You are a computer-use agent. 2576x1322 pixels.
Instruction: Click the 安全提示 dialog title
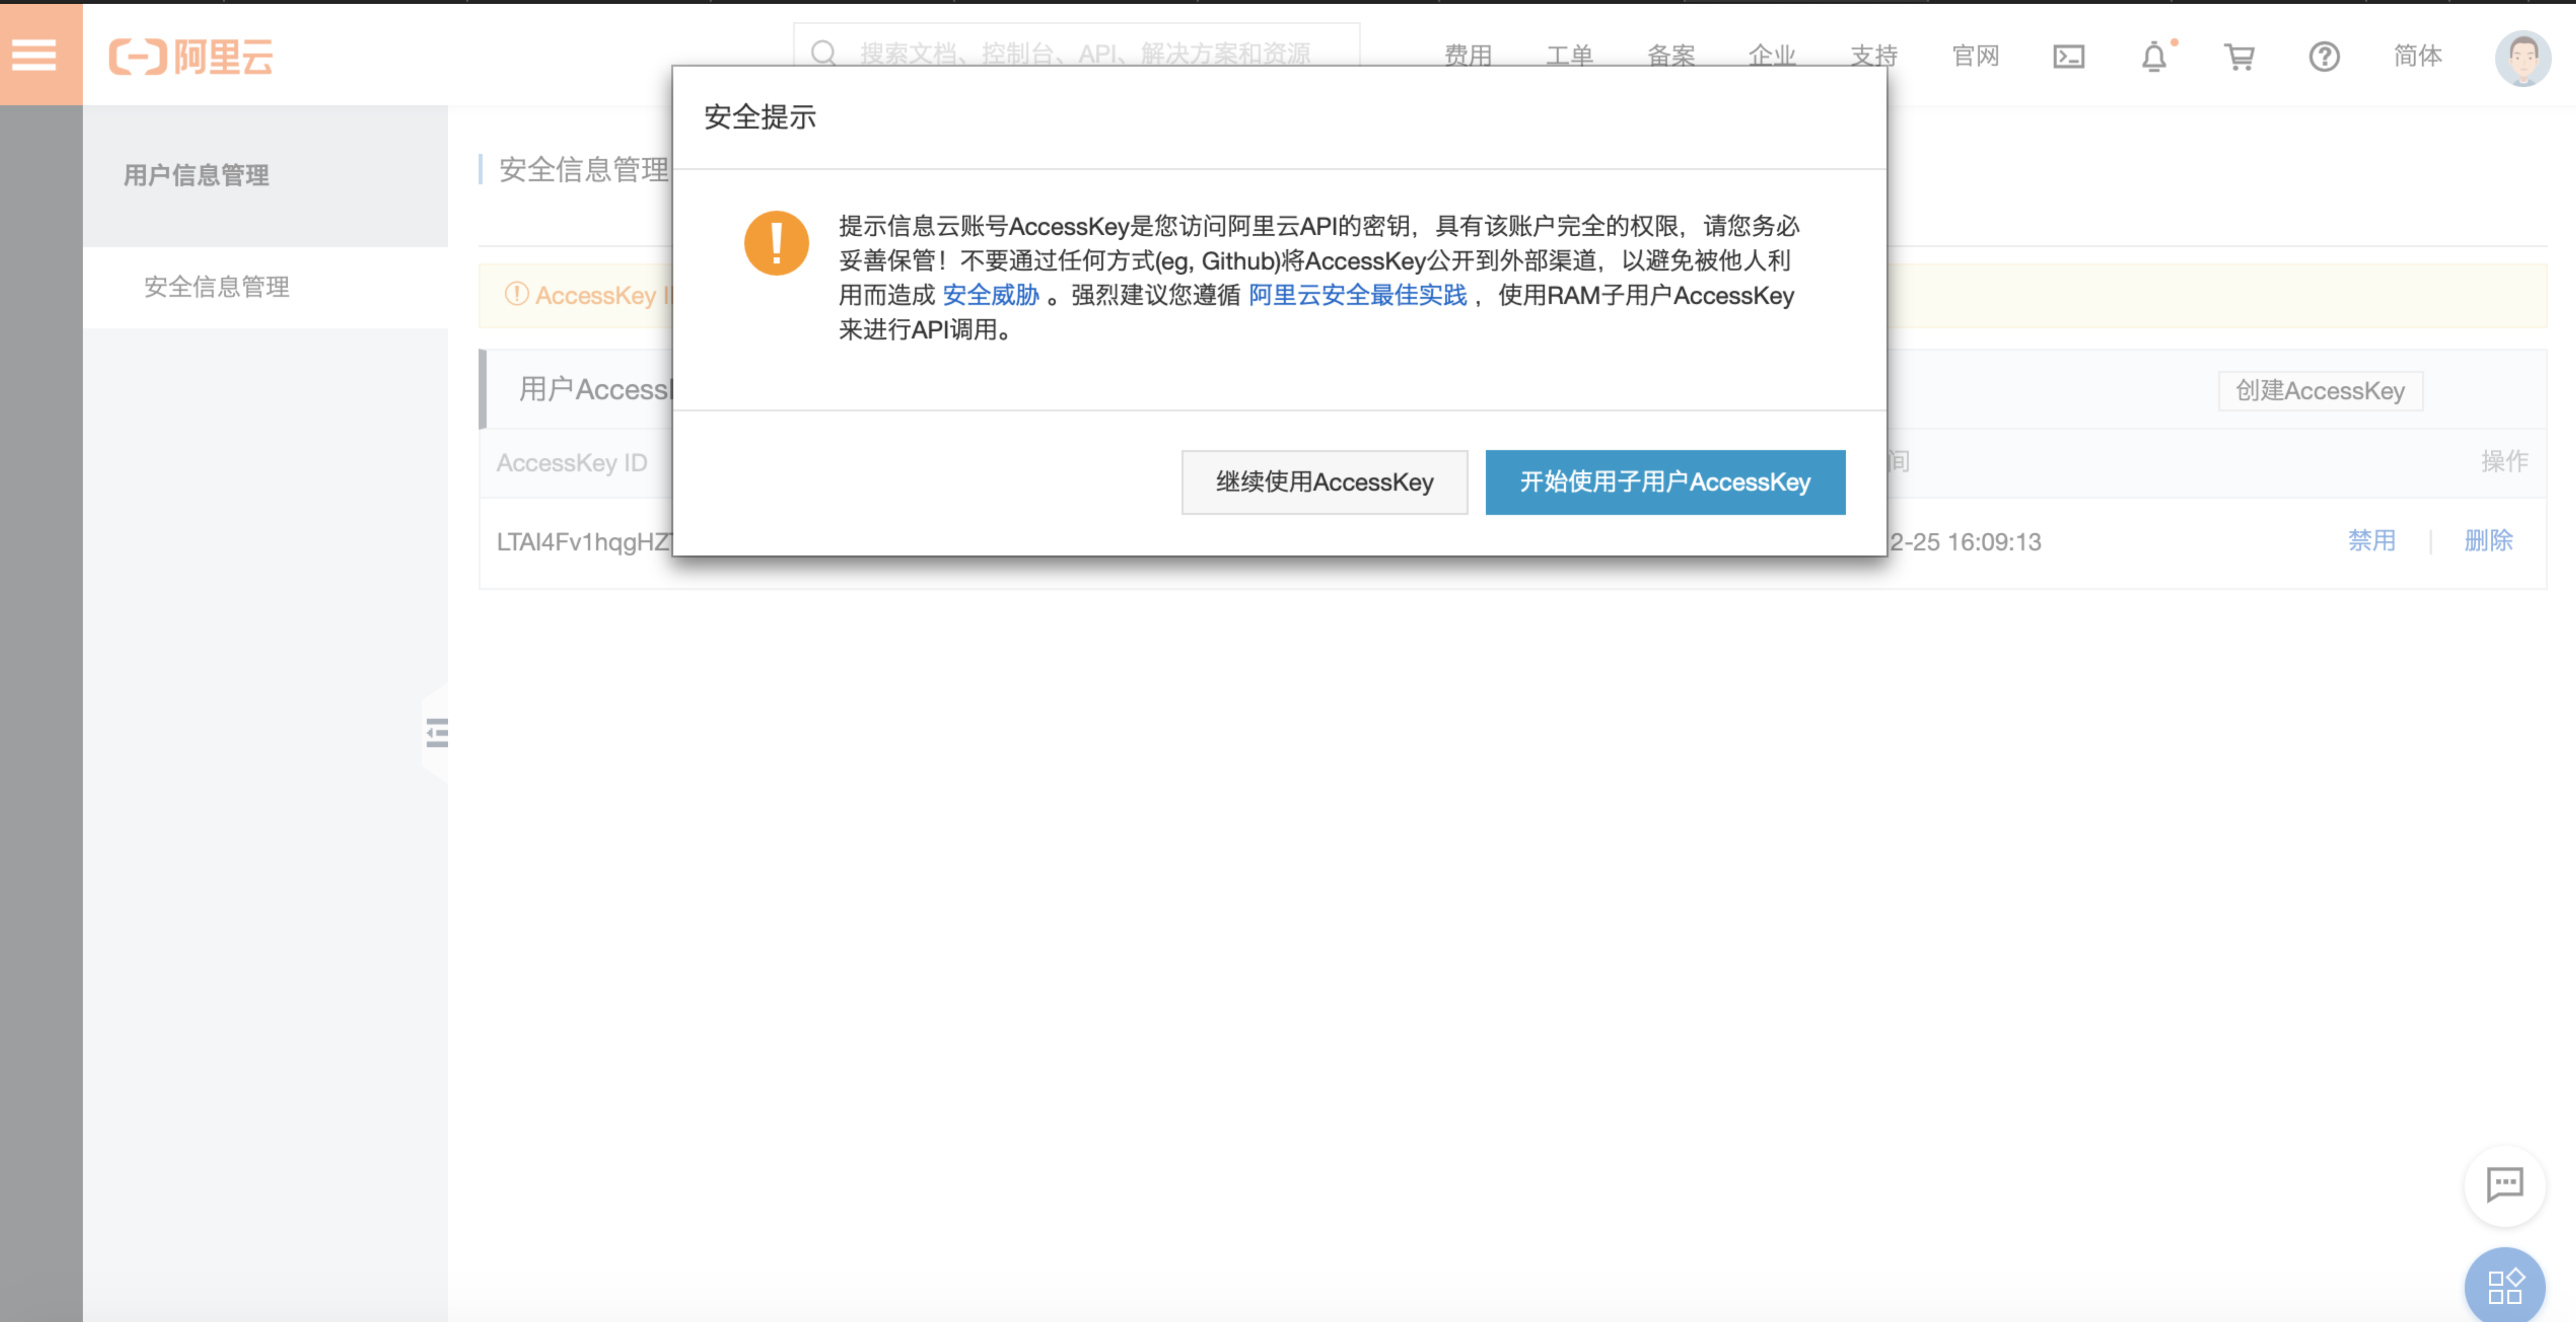[760, 117]
